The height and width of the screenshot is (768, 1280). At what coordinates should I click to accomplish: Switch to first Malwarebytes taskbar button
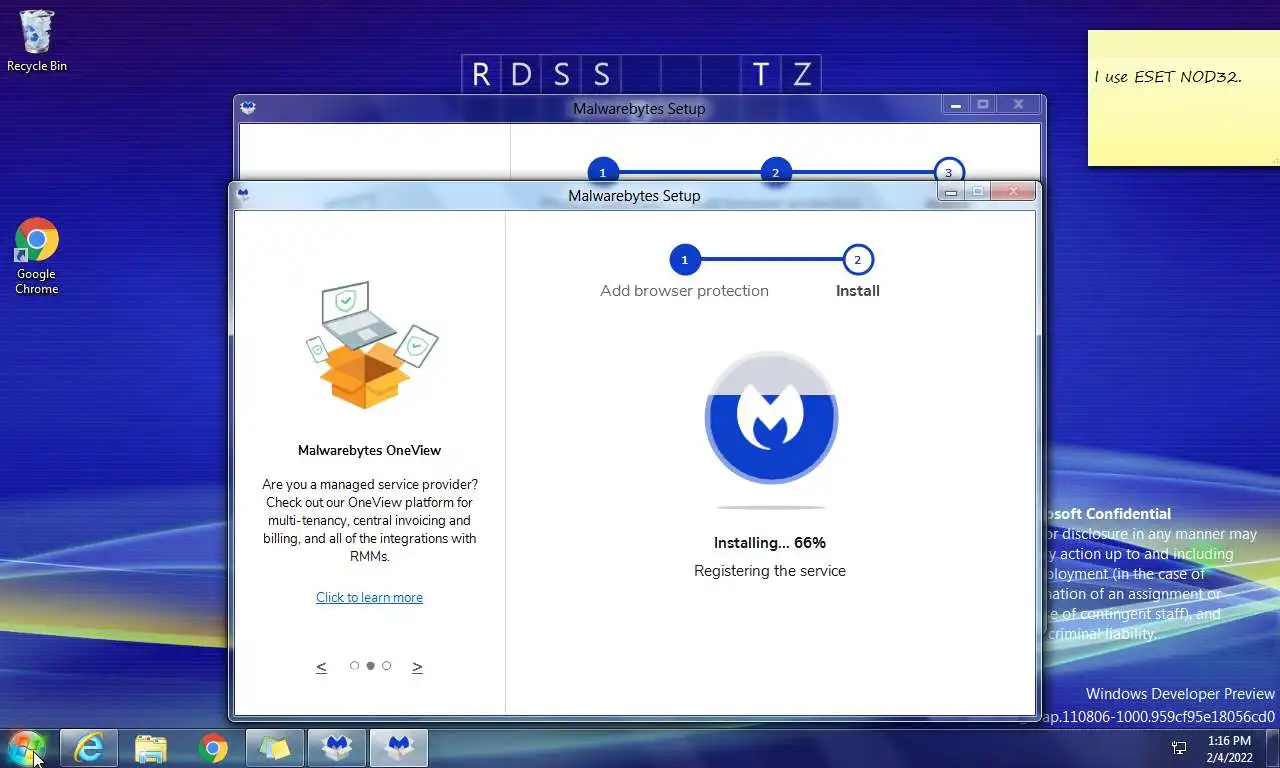point(337,748)
